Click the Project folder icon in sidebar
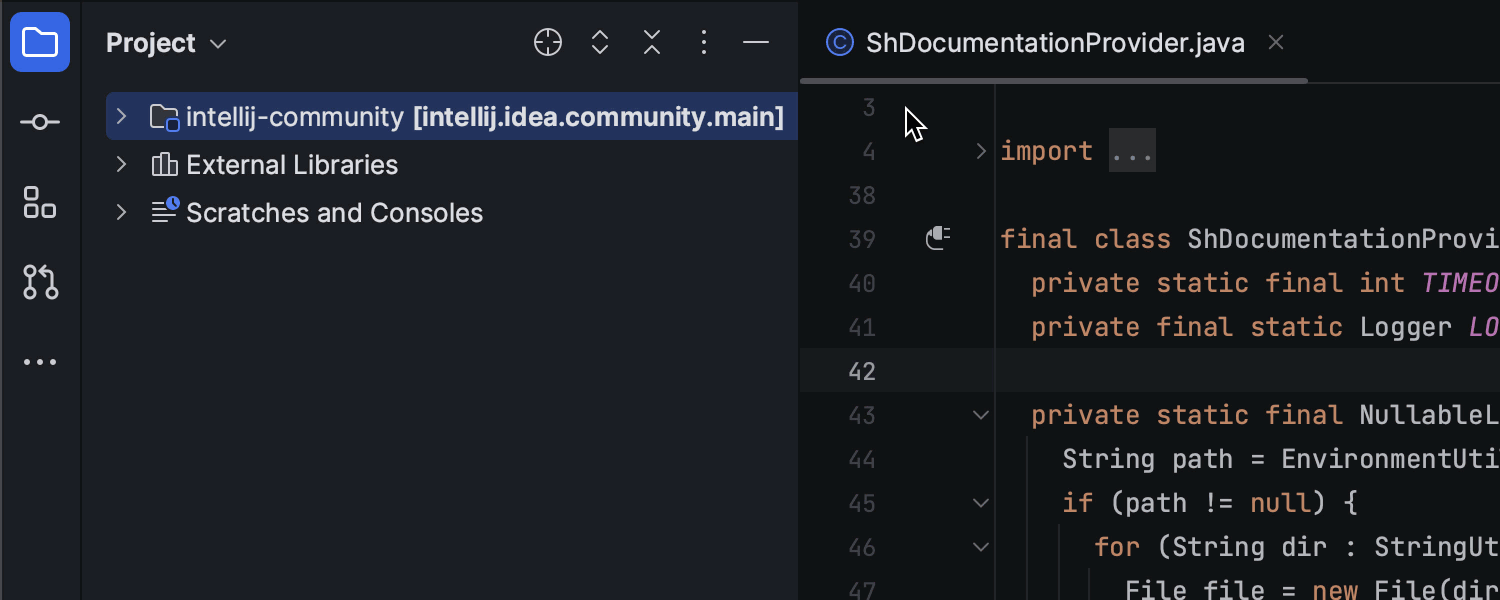 (x=40, y=42)
